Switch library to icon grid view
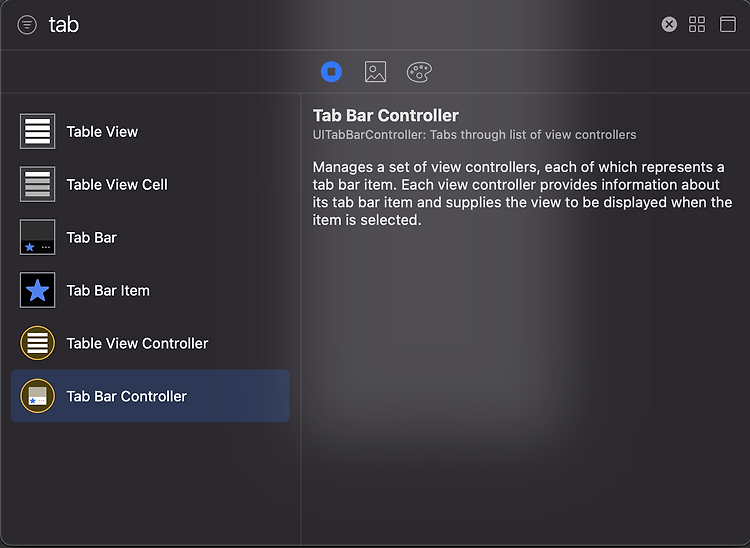Viewport: 750px width, 548px height. [697, 24]
